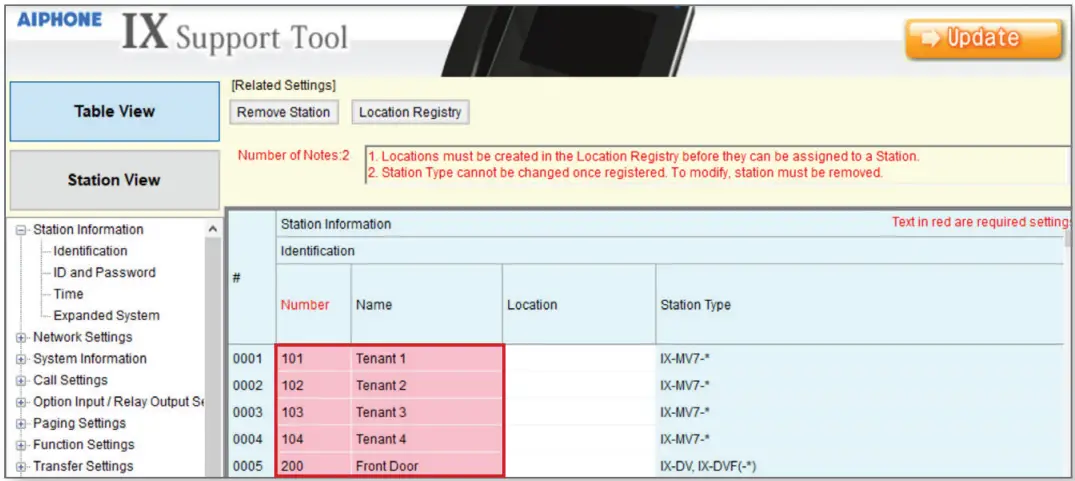1075x481 pixels.
Task: Switch to Table View
Action: tap(114, 112)
